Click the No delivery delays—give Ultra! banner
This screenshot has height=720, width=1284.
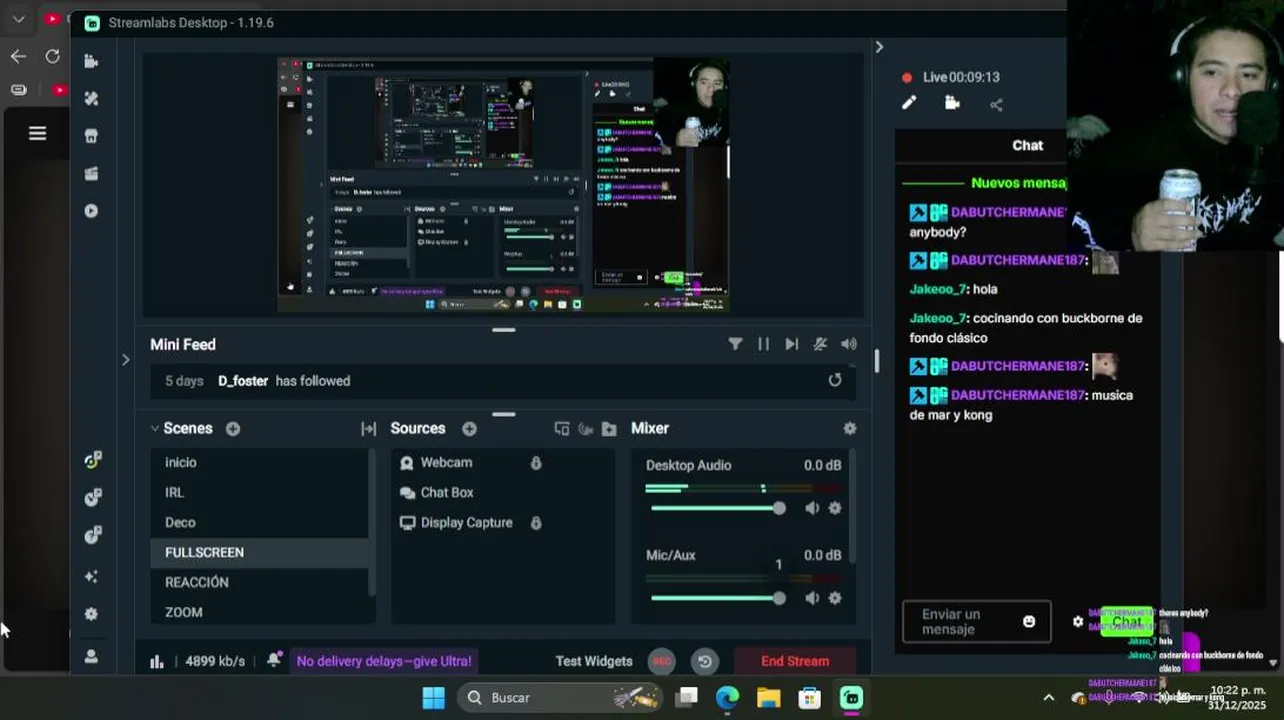(x=384, y=661)
